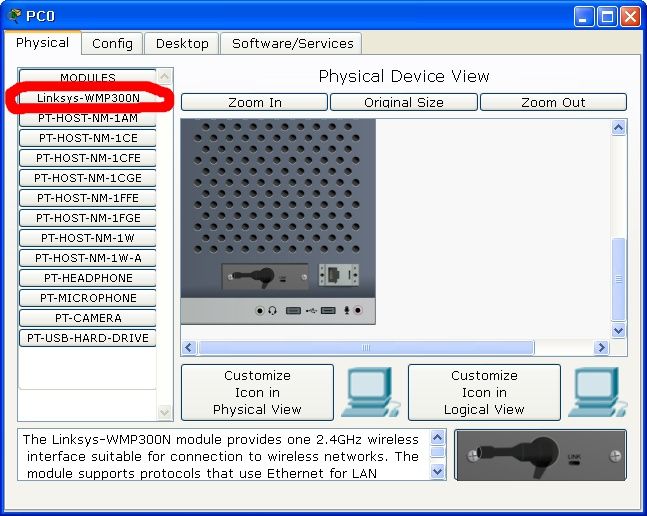647x516 pixels.
Task: Click the description box scroll up arrow
Action: (x=437, y=437)
